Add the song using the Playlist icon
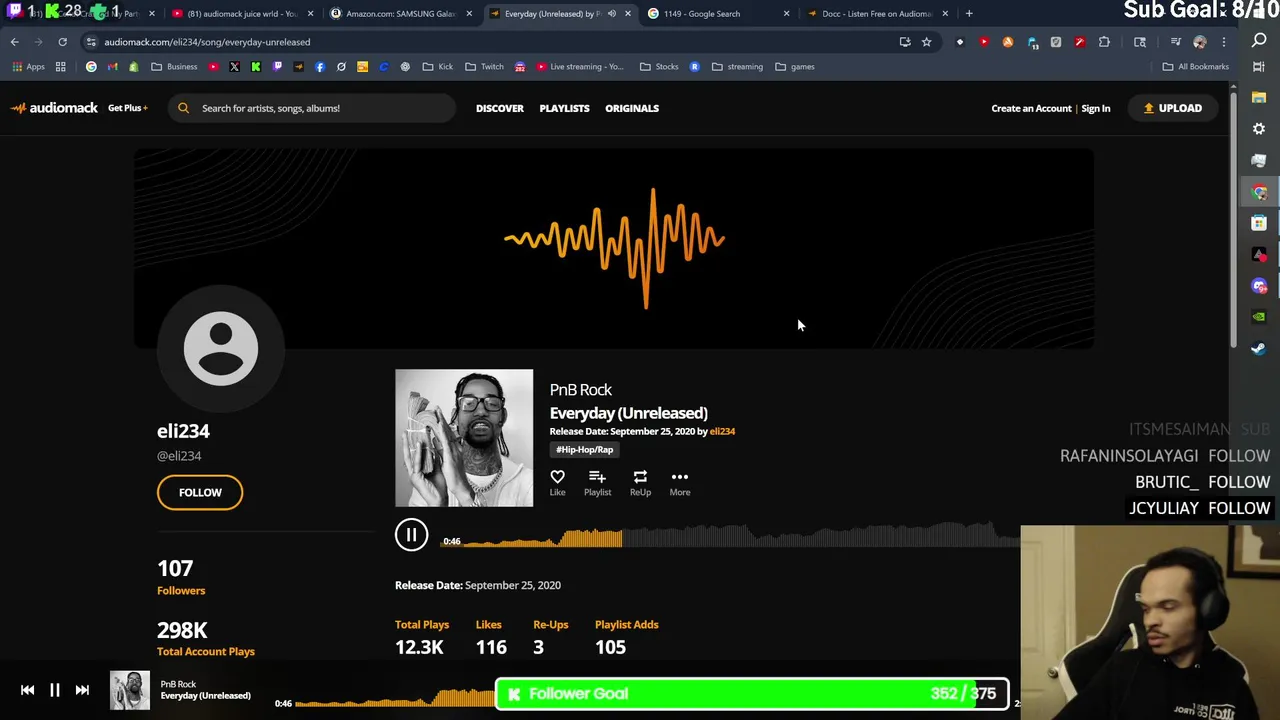 [x=597, y=477]
